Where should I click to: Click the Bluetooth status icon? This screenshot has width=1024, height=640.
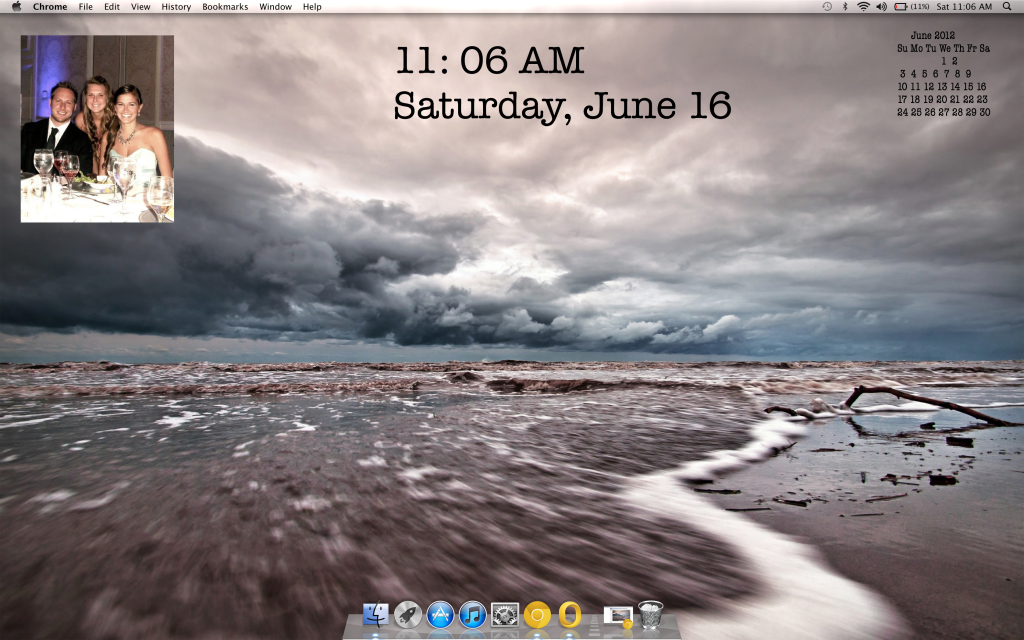844,7
